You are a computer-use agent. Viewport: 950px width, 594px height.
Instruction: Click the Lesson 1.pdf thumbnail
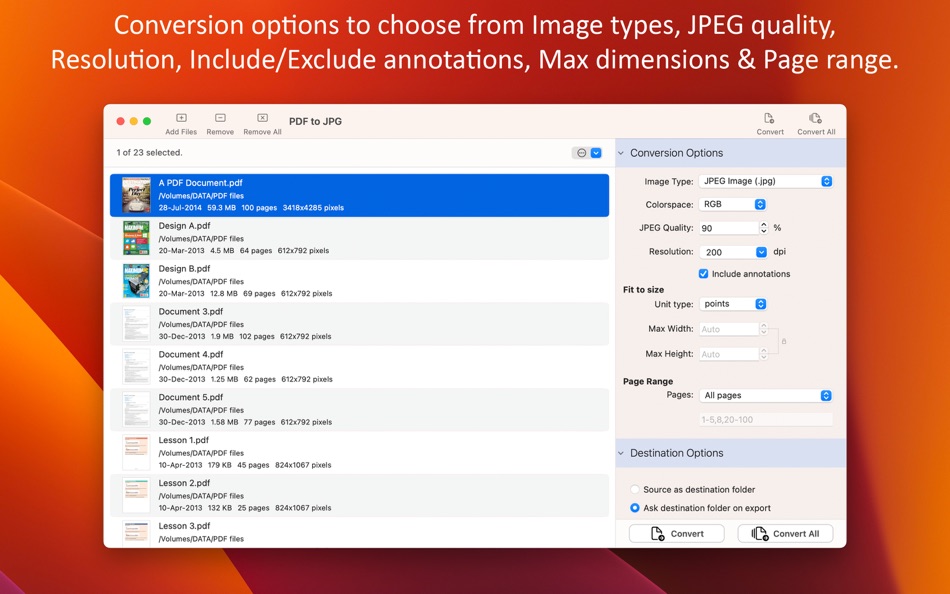coord(136,453)
